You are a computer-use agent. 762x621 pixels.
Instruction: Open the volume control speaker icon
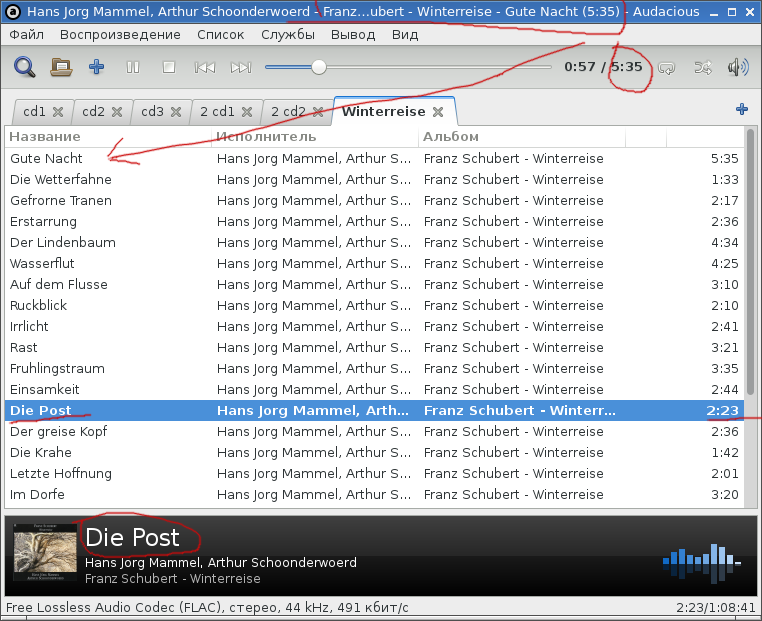pyautogui.click(x=738, y=67)
